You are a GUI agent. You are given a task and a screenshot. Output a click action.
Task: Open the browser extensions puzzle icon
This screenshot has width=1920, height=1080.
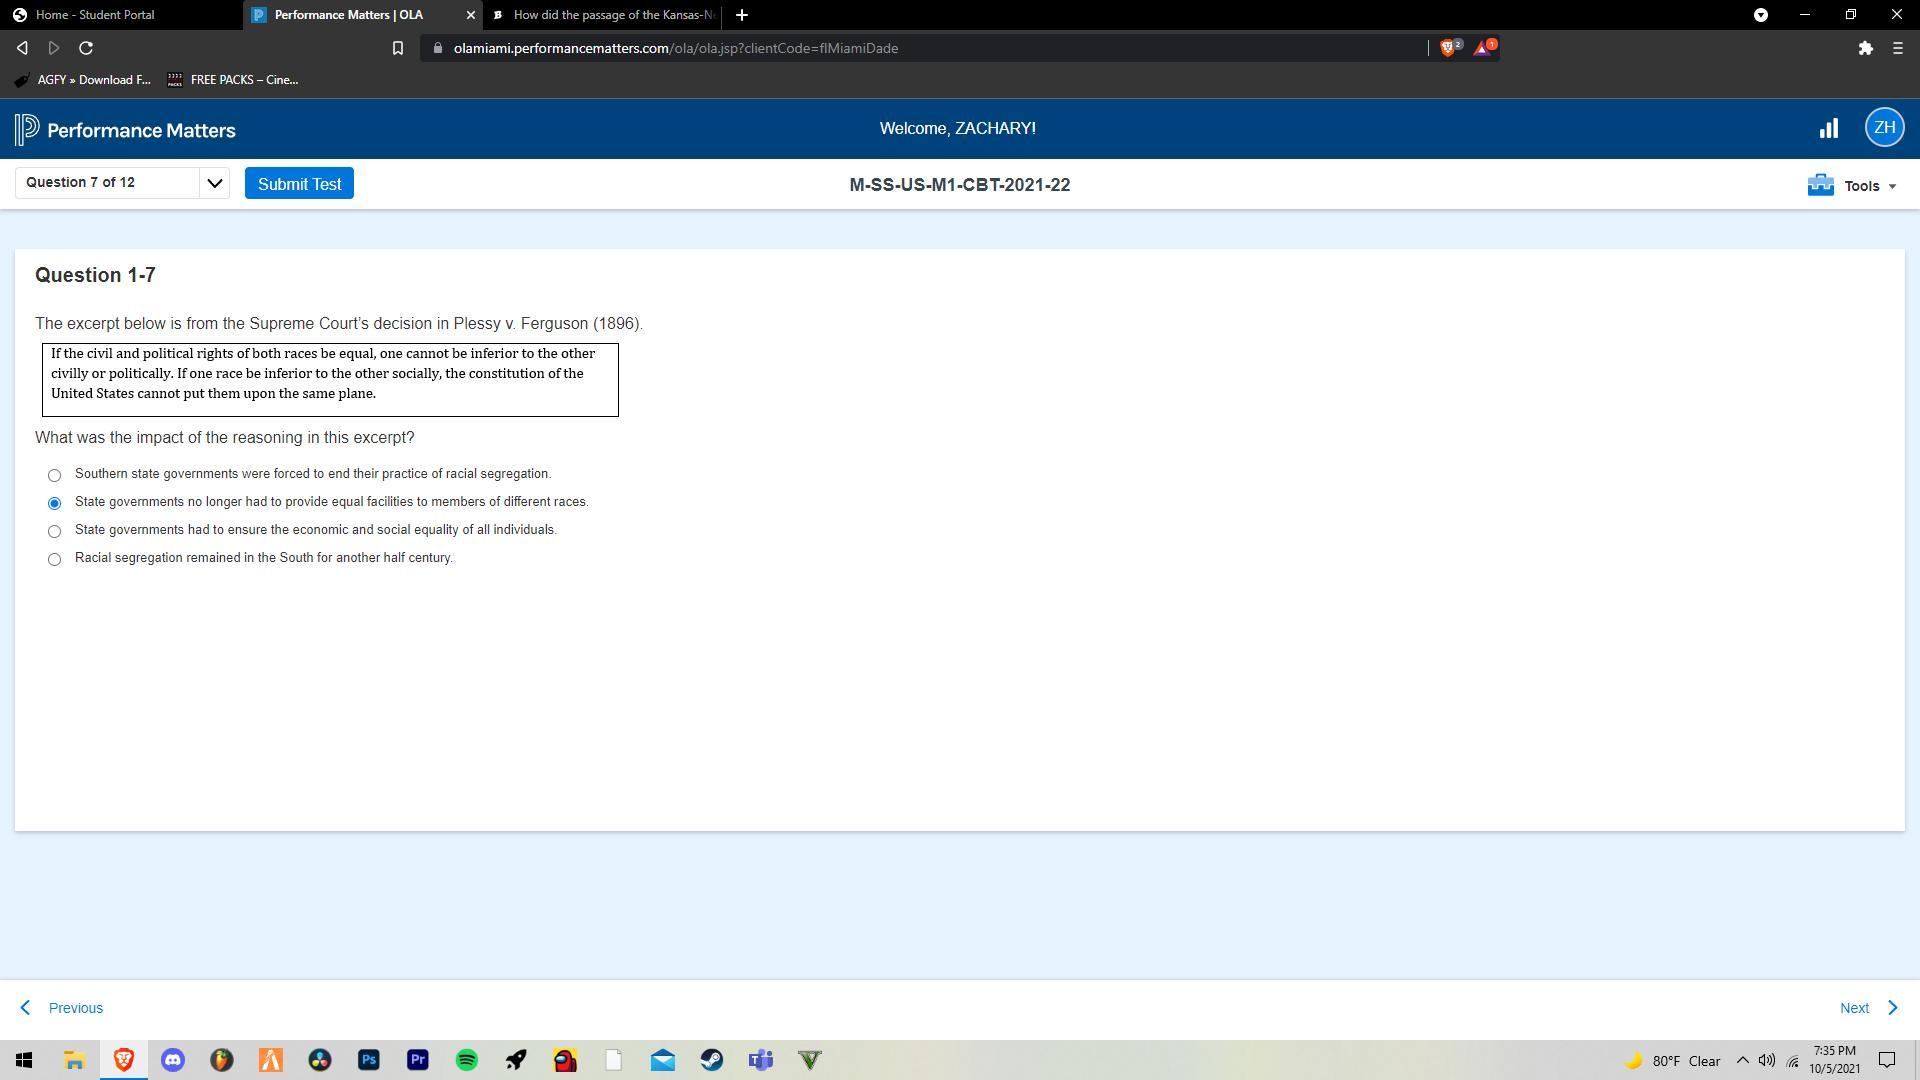[1865, 48]
